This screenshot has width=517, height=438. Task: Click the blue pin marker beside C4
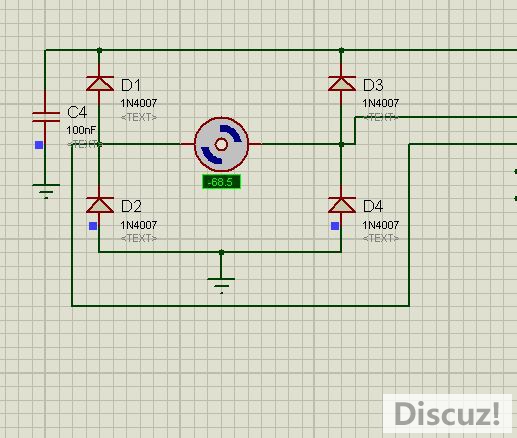pyautogui.click(x=39, y=145)
